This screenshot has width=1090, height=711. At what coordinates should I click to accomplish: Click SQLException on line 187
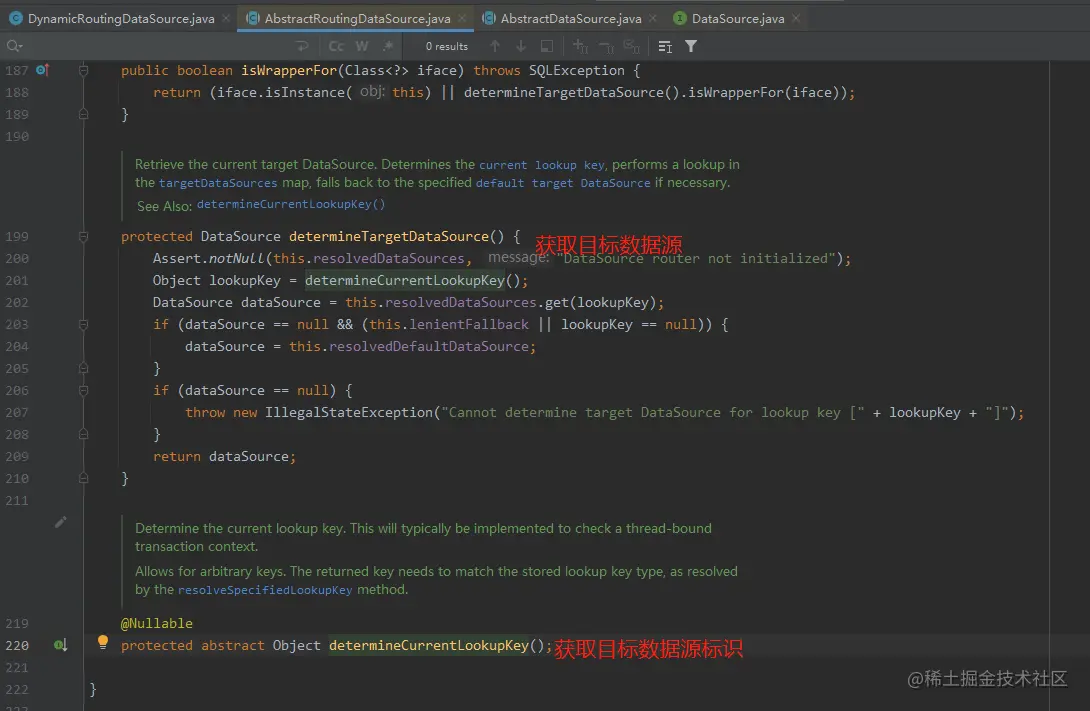point(576,70)
